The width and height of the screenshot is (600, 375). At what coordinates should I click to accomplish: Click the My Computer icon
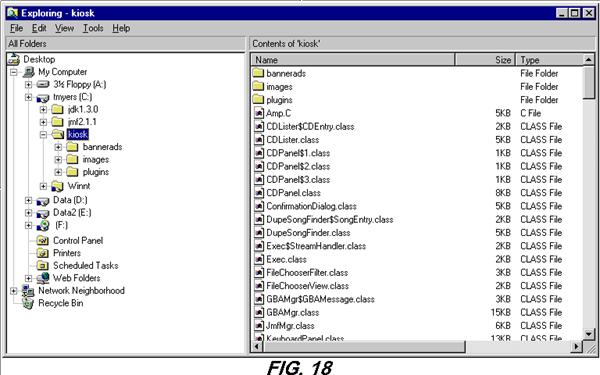pos(28,72)
